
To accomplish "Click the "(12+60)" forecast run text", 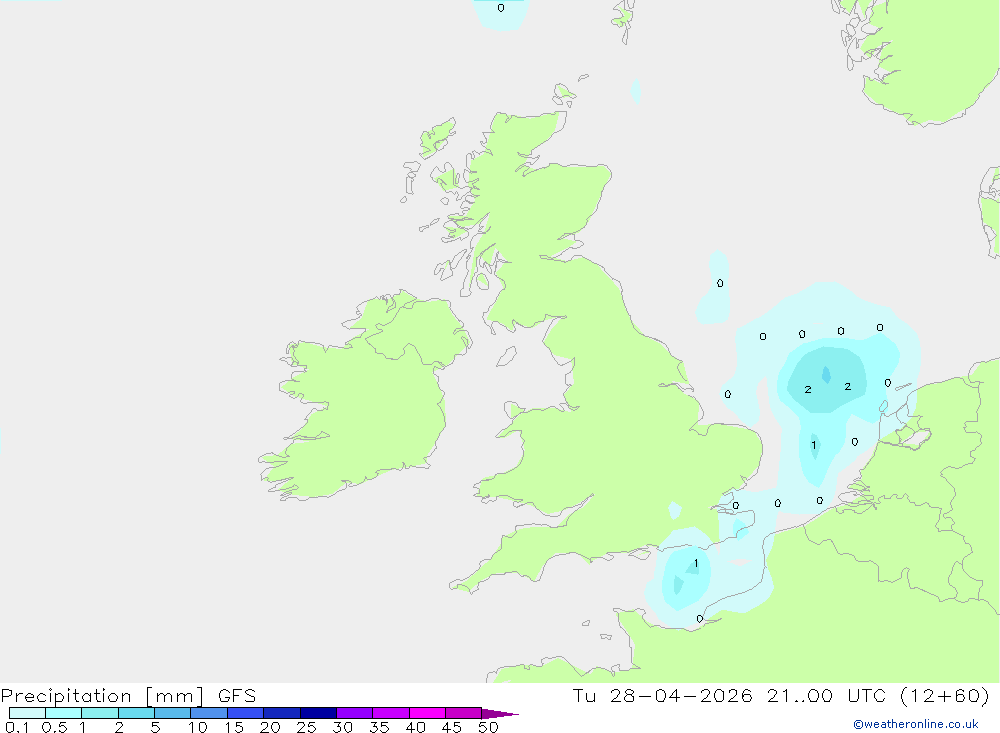I will coord(945,695).
